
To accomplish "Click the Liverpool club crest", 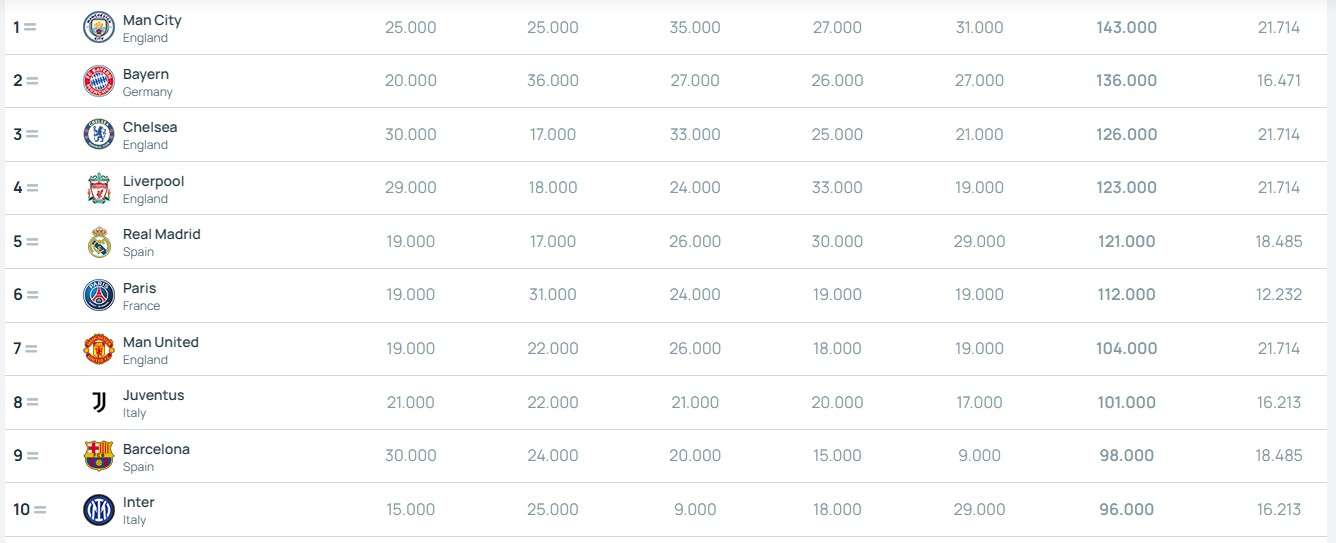I will tap(98, 188).
